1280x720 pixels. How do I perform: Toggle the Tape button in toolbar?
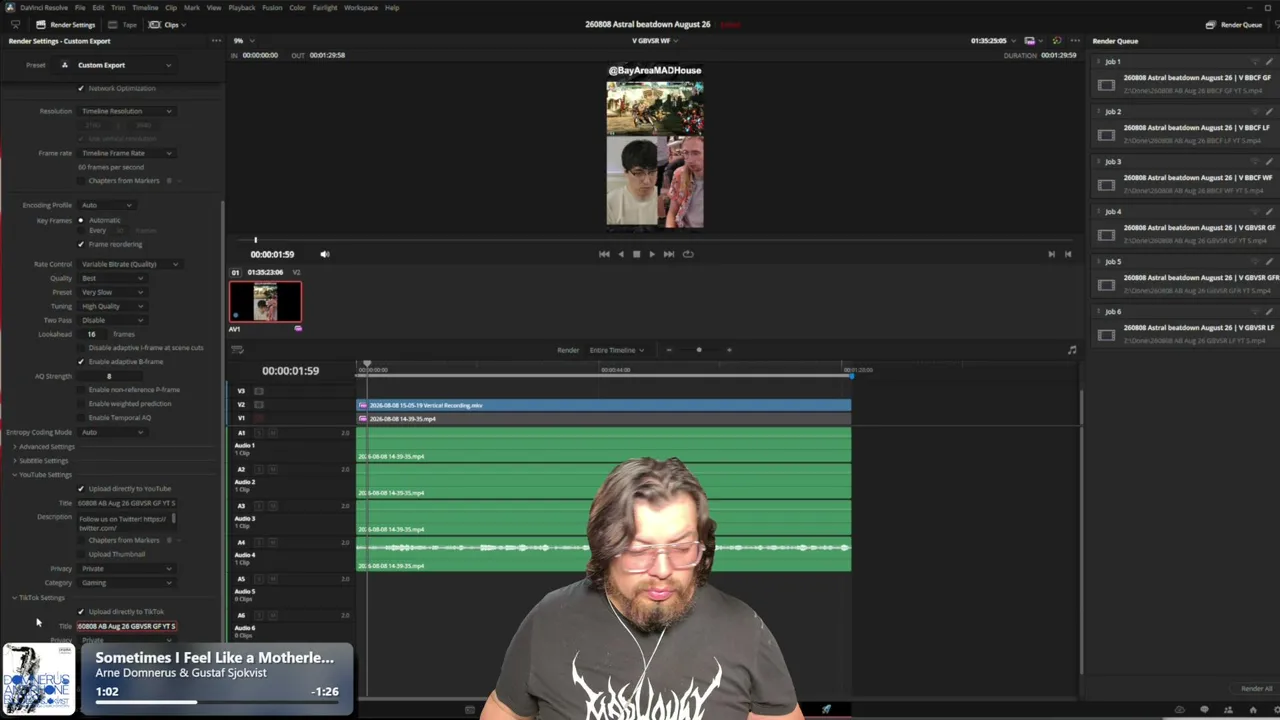(123, 24)
